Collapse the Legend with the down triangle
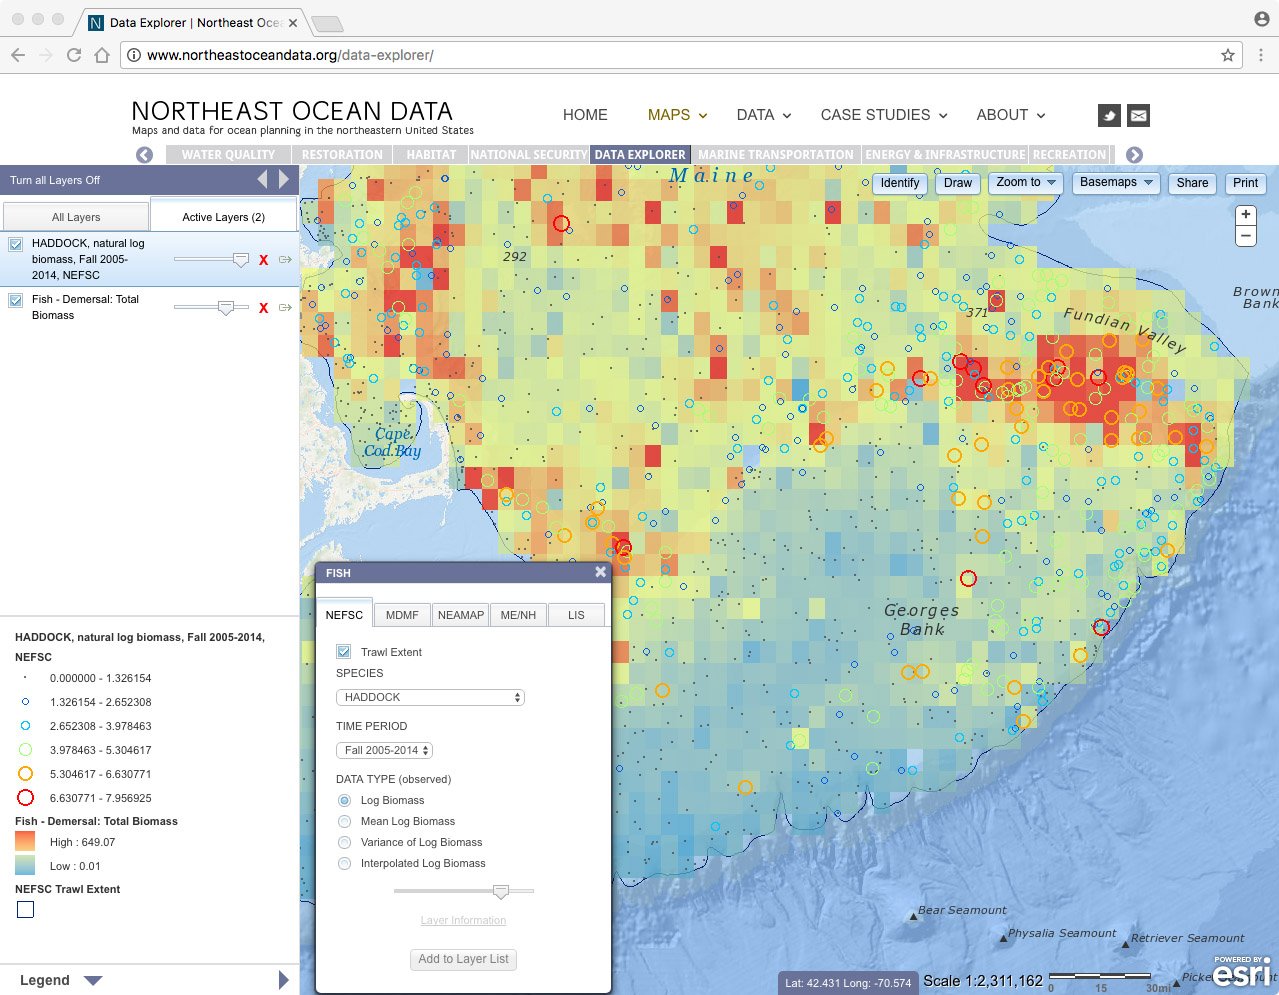Viewport: 1279px width, 995px height. 93,980
